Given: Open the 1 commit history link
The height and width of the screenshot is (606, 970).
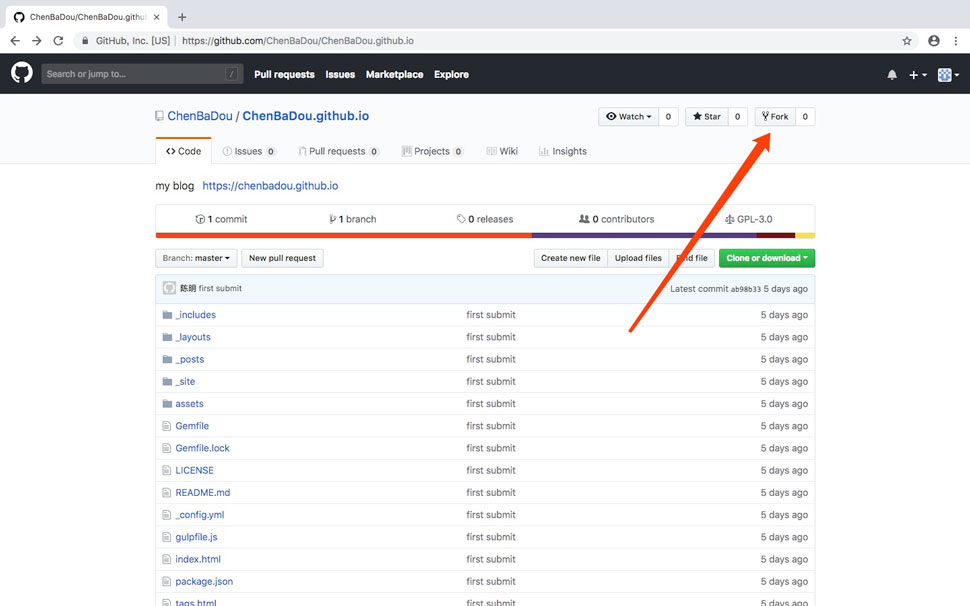Looking at the screenshot, I should (x=221, y=219).
